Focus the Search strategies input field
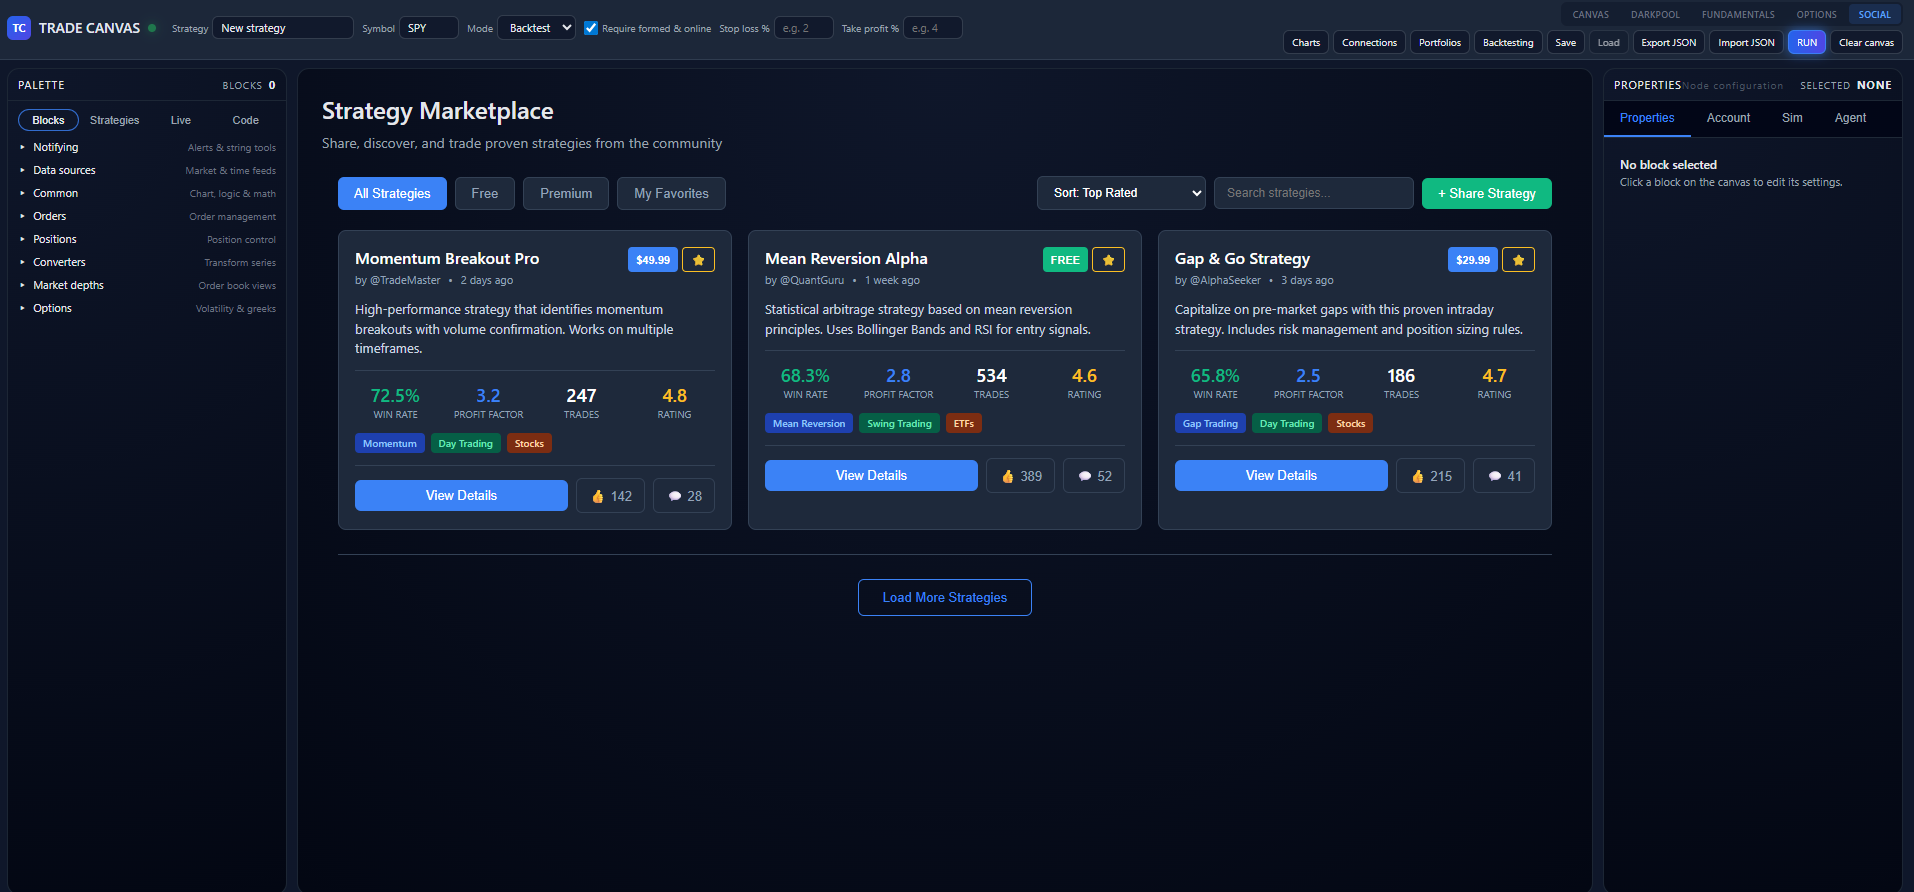1914x892 pixels. tap(1313, 193)
